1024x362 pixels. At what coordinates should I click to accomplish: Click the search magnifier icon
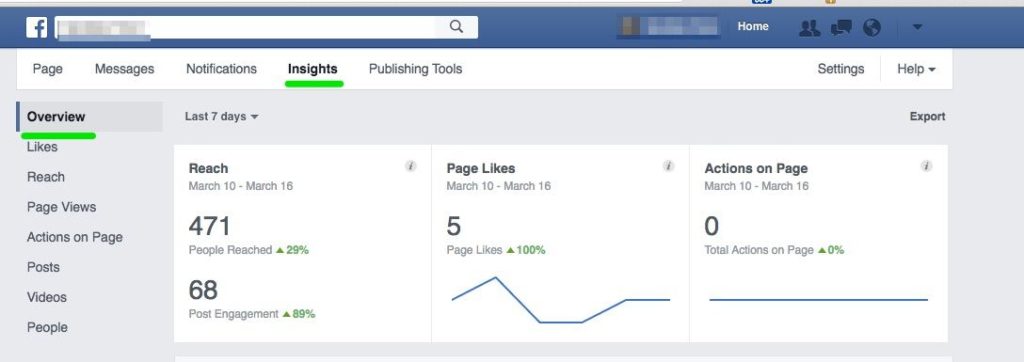coord(456,27)
